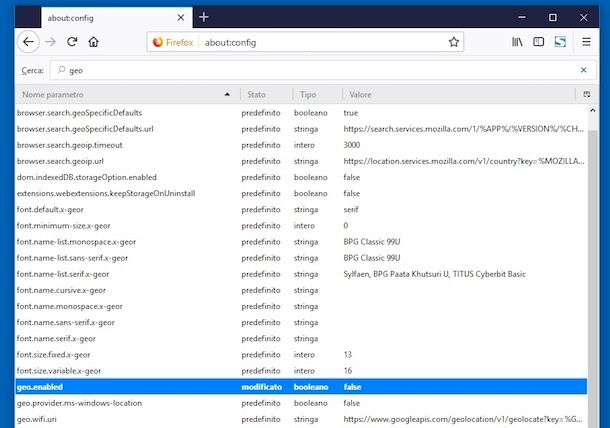Select browser.search.geoip.url preference
Image resolution: width=610 pixels, height=428 pixels.
(x=301, y=161)
